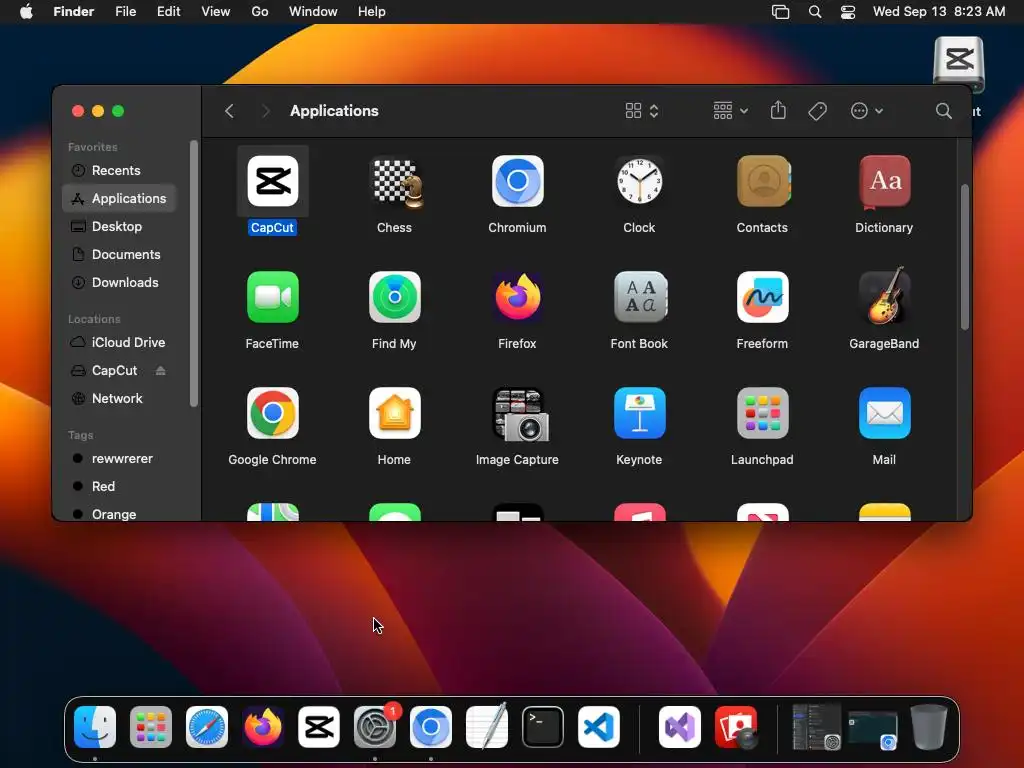Select the Clock app icon
1024x768 pixels.
[x=639, y=181]
